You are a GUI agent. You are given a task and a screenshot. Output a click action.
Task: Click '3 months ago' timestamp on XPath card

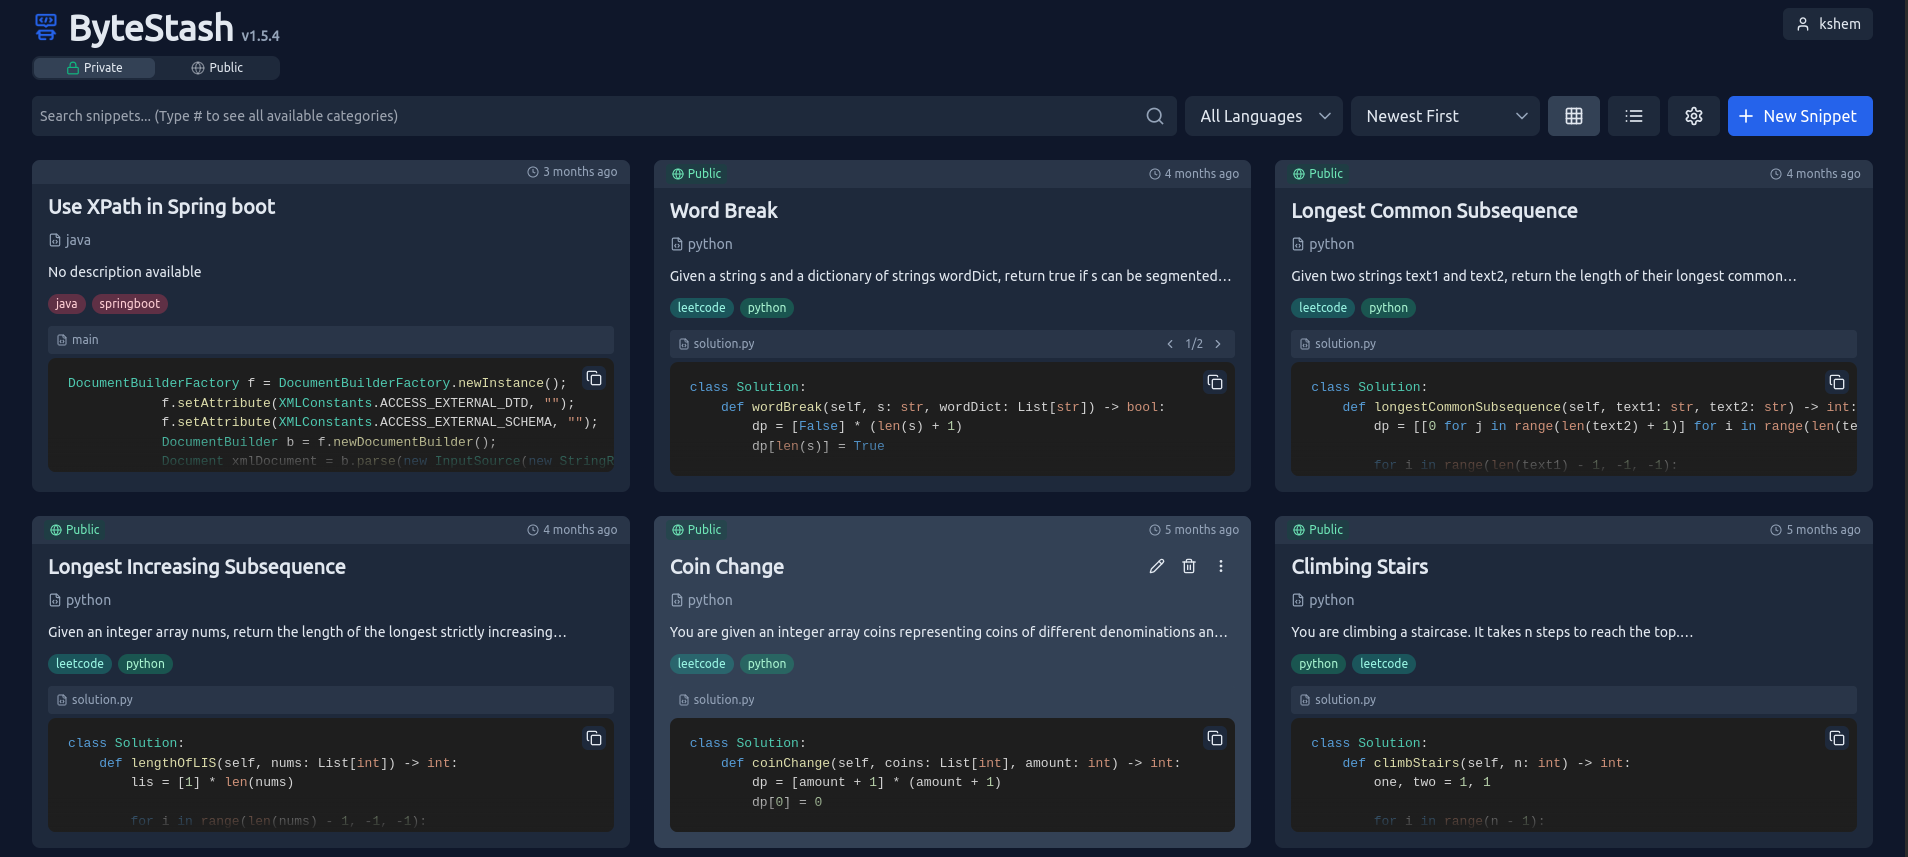point(572,172)
